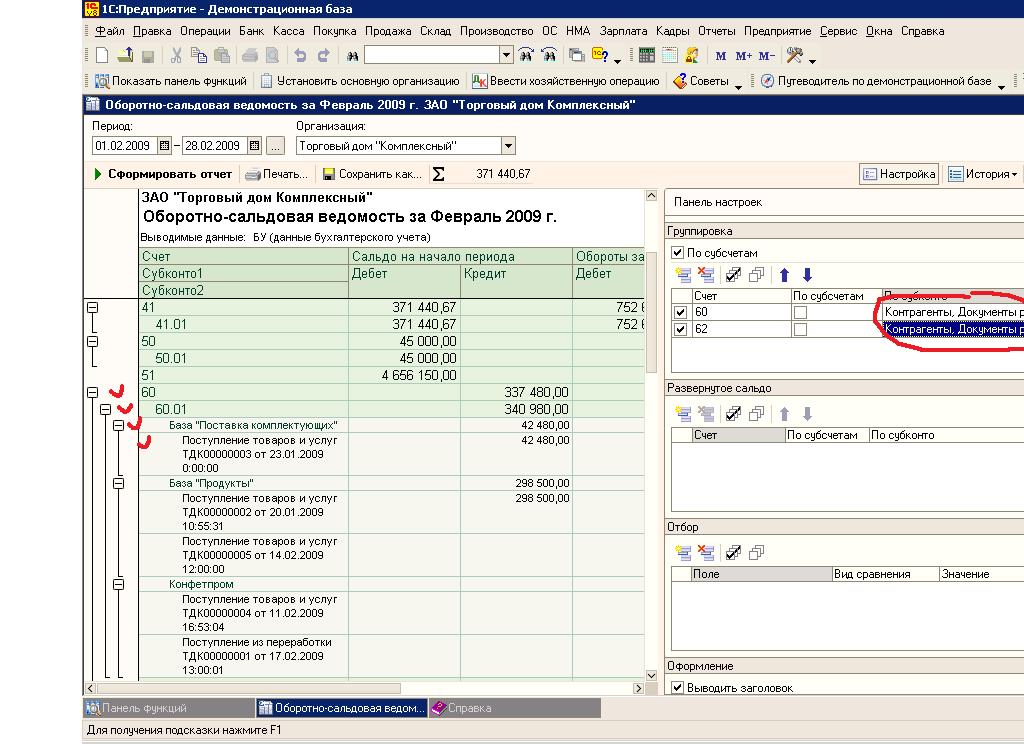Collapse Конфетпром tree node

click(x=118, y=584)
